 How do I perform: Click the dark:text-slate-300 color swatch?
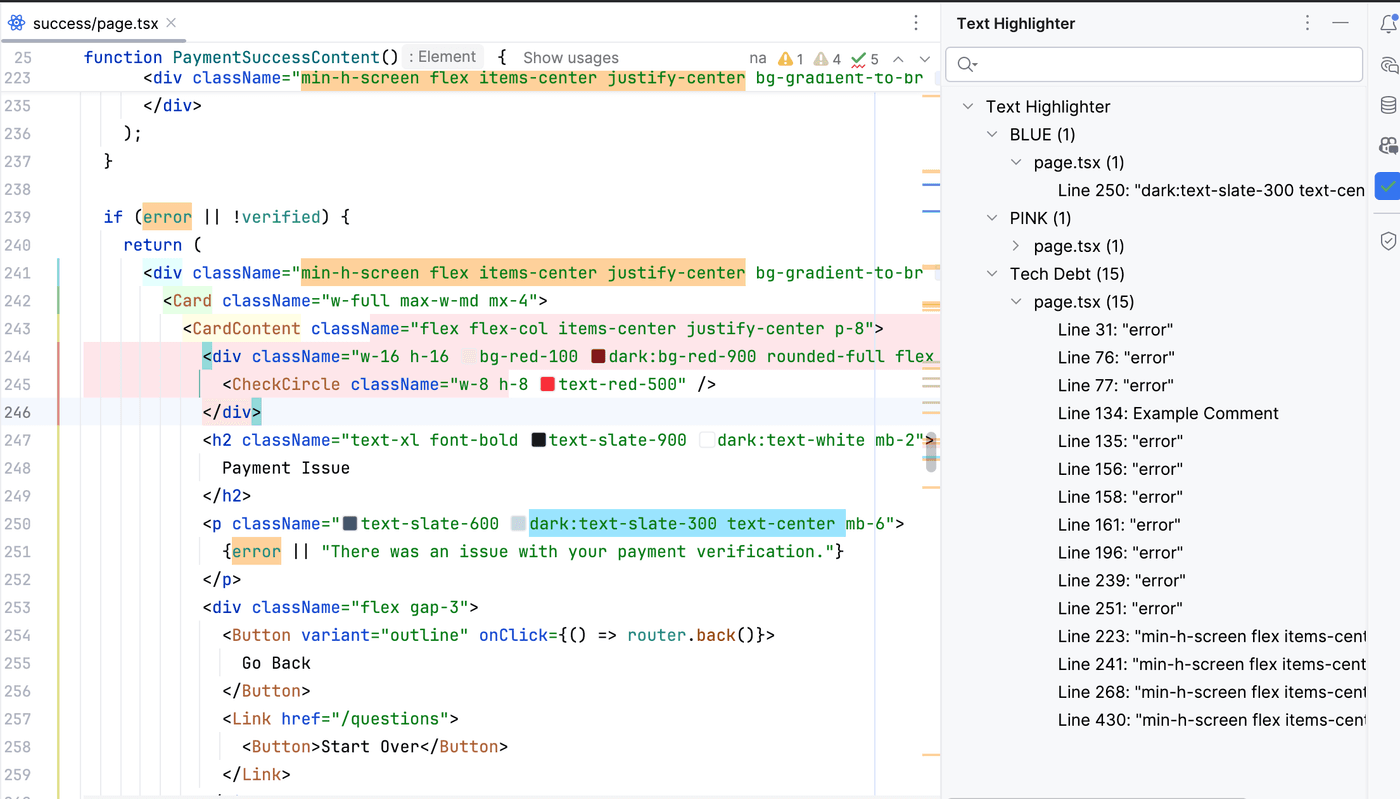tap(518, 524)
